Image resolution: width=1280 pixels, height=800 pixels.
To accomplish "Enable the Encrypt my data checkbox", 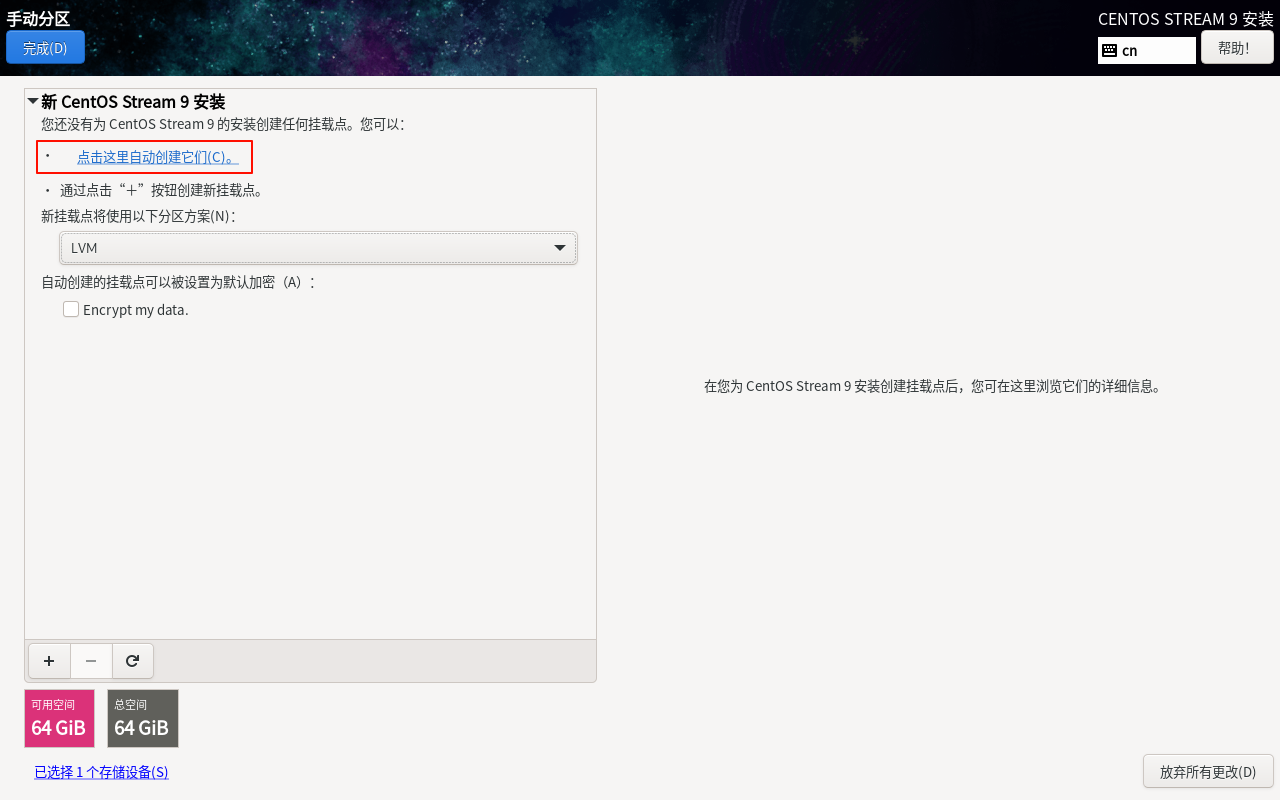I will coord(71,310).
